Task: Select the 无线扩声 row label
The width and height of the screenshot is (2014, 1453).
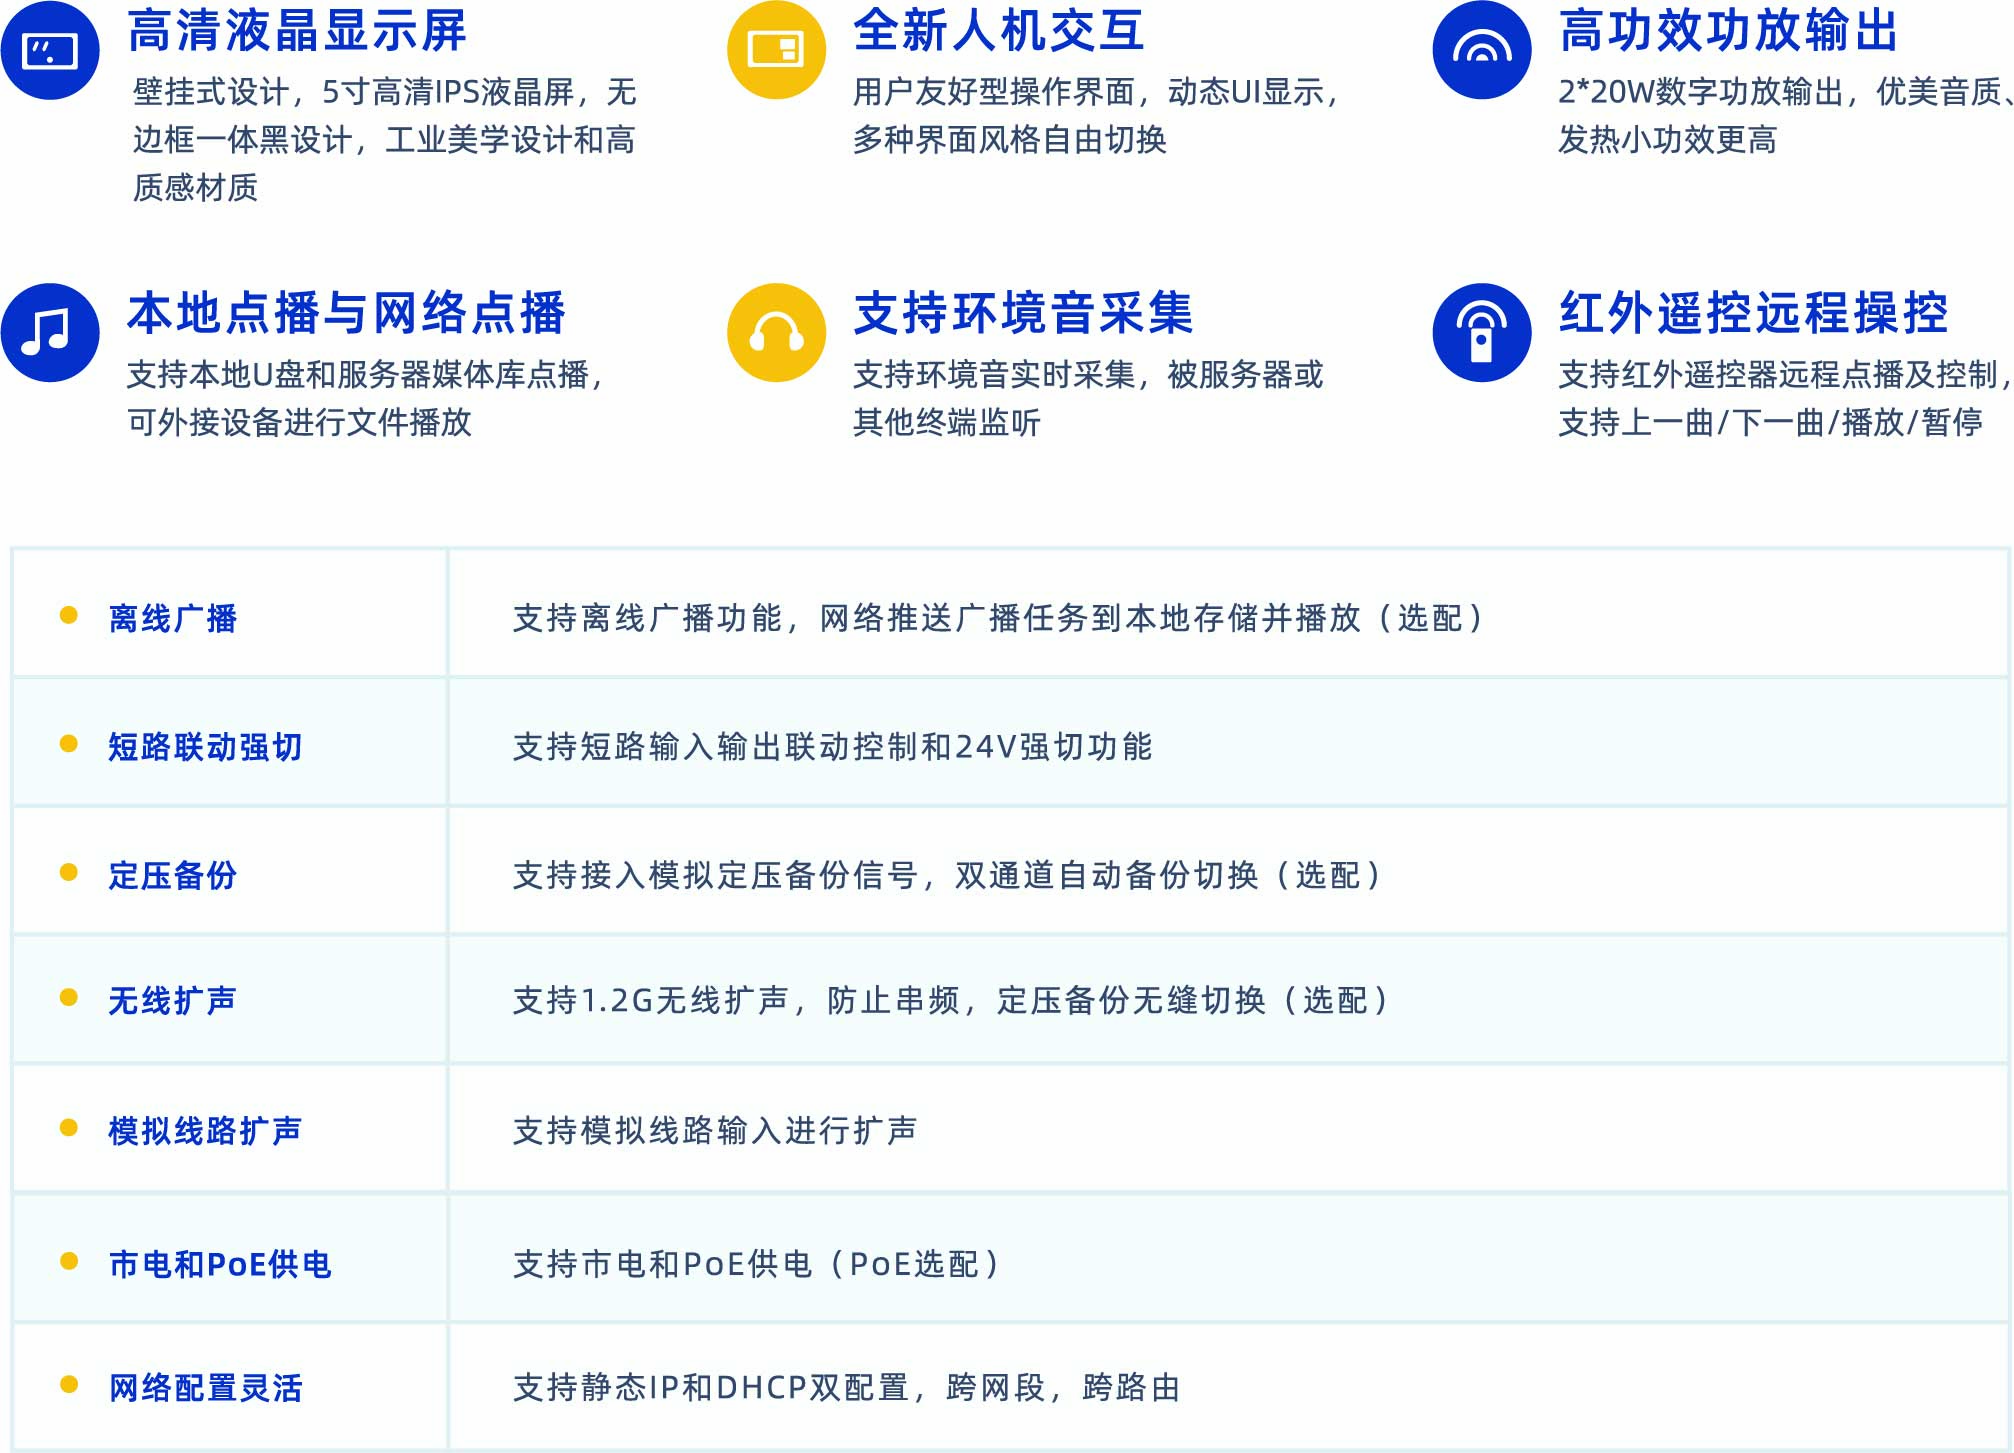Action: [x=172, y=1000]
